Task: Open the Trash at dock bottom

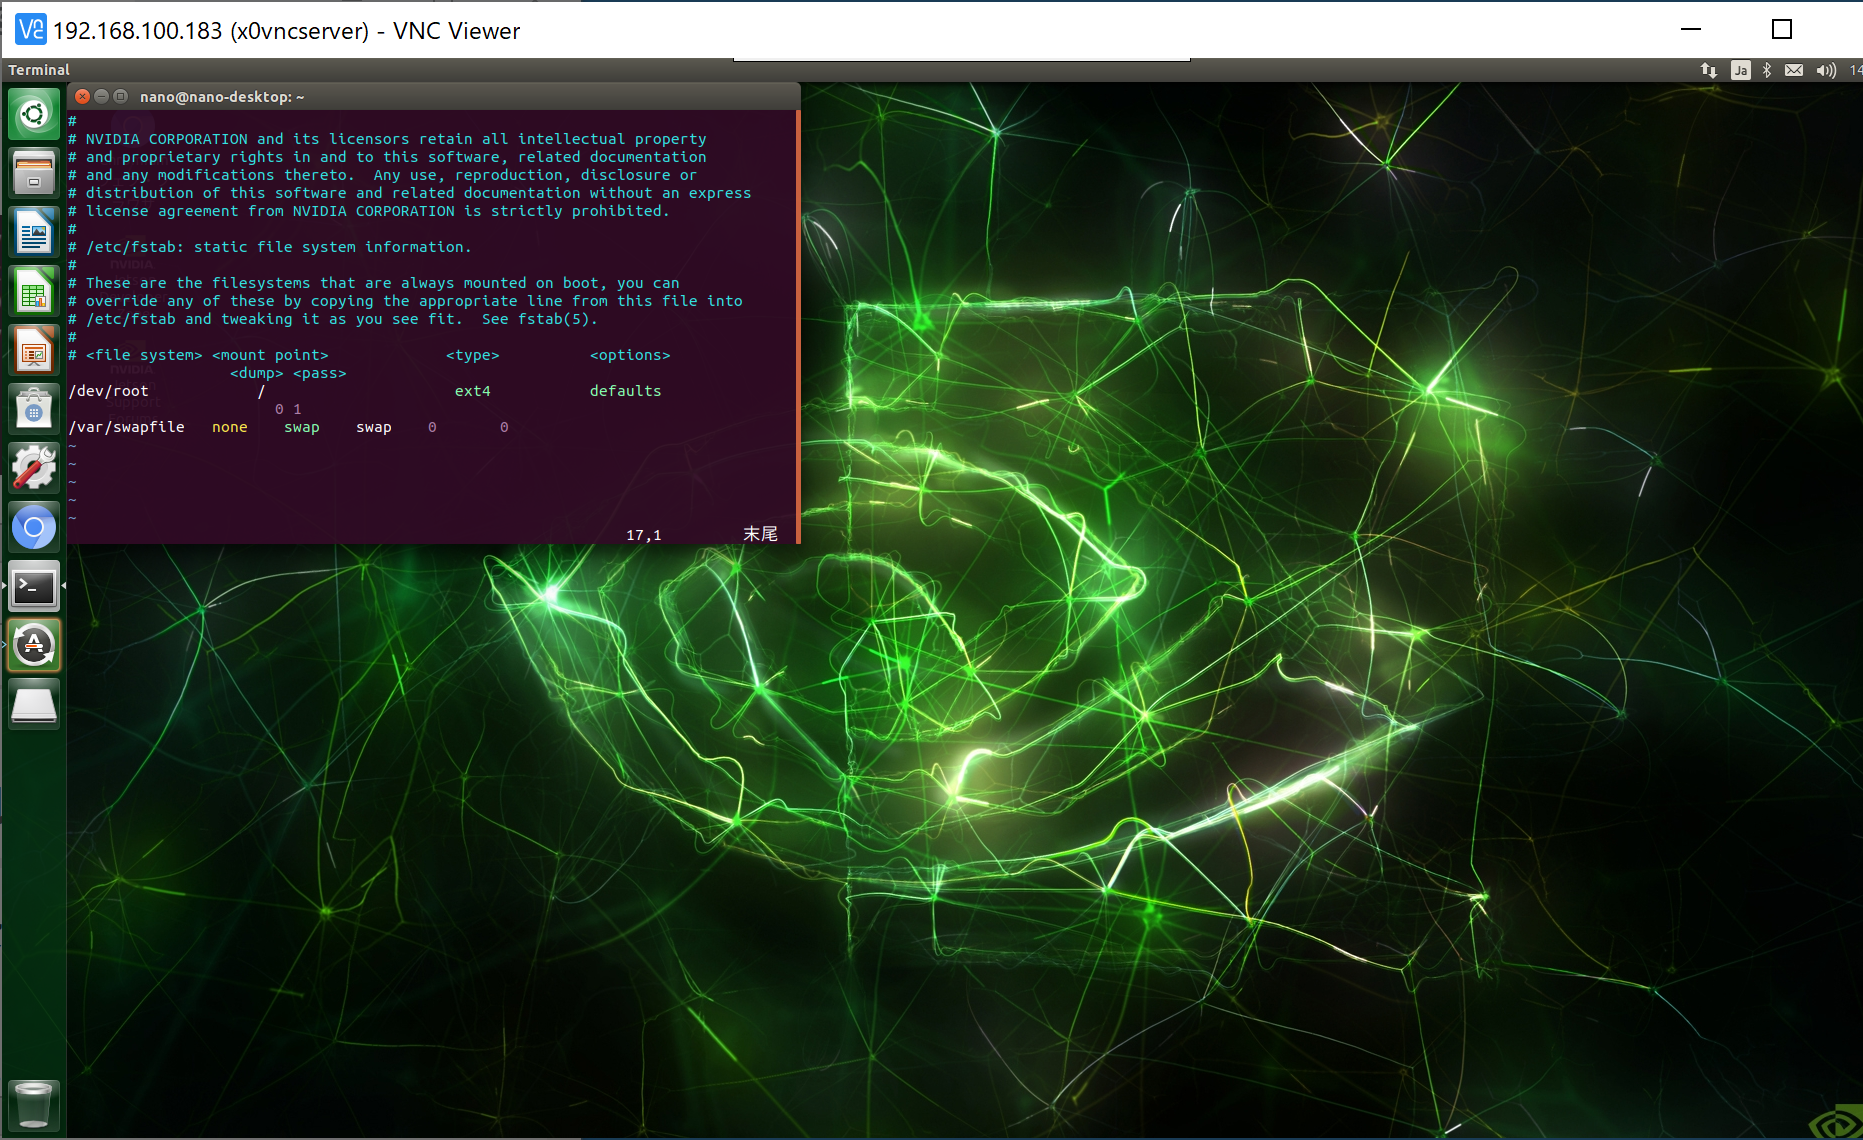Action: point(34,1105)
